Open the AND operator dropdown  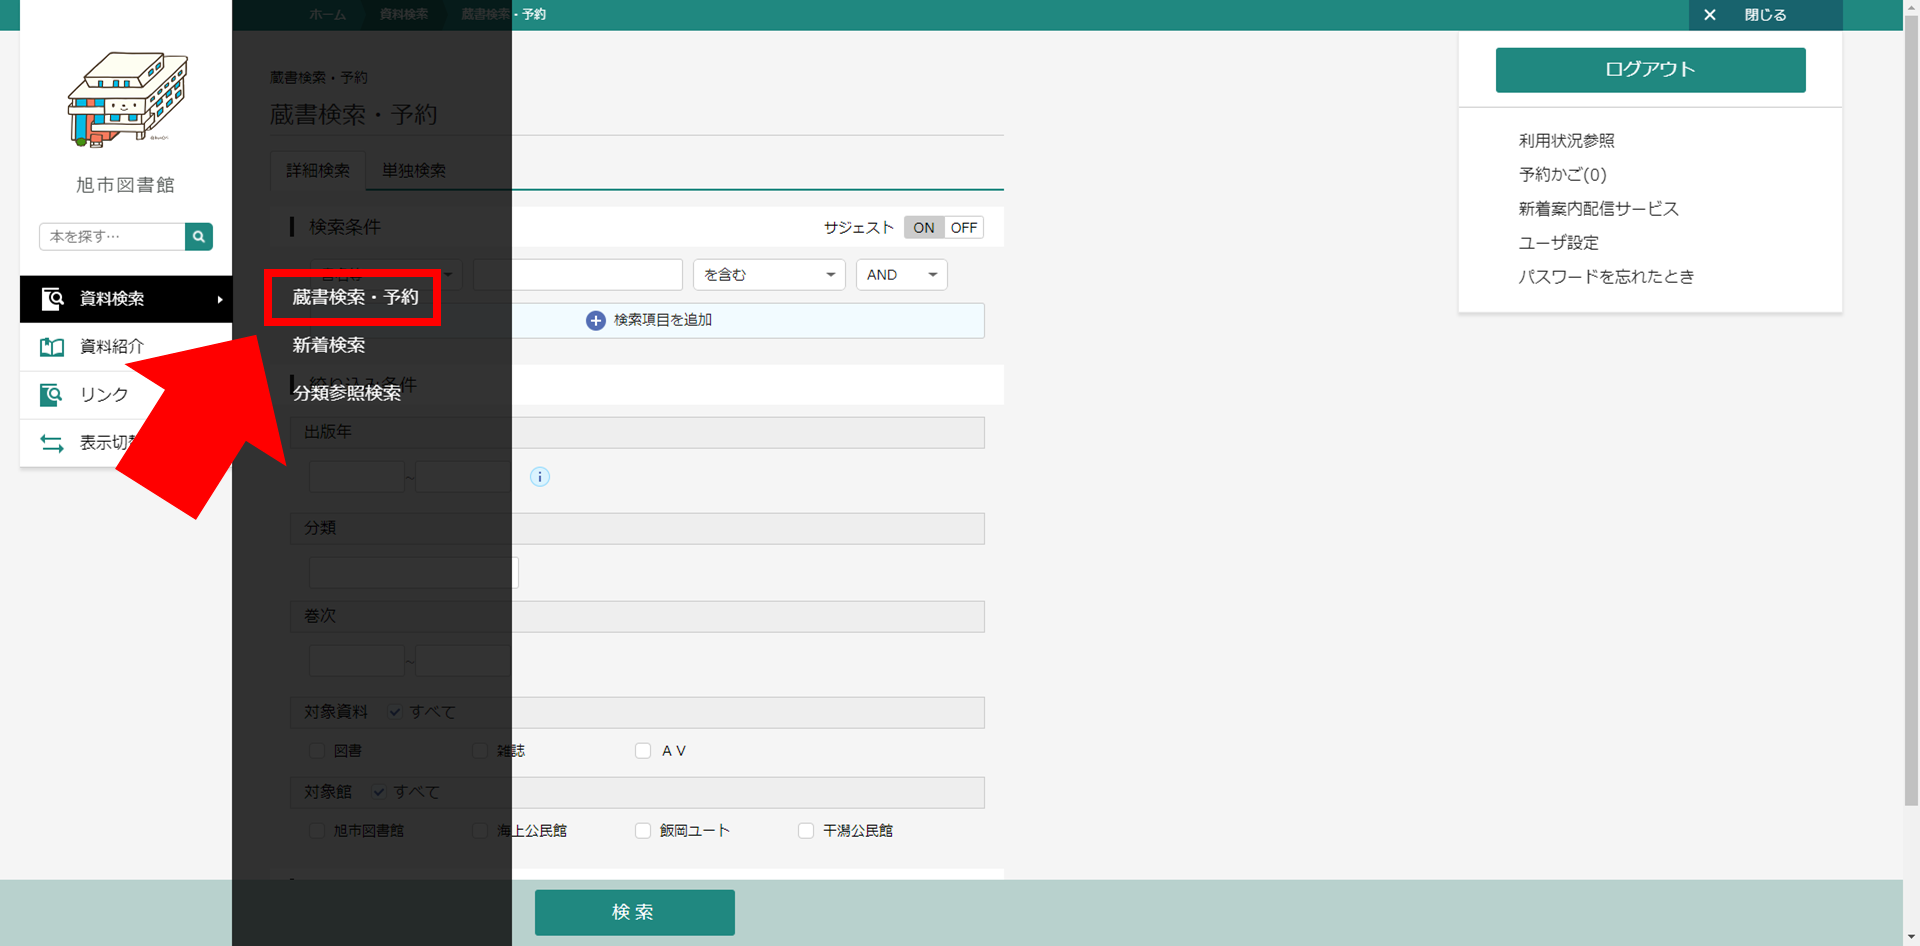[902, 275]
